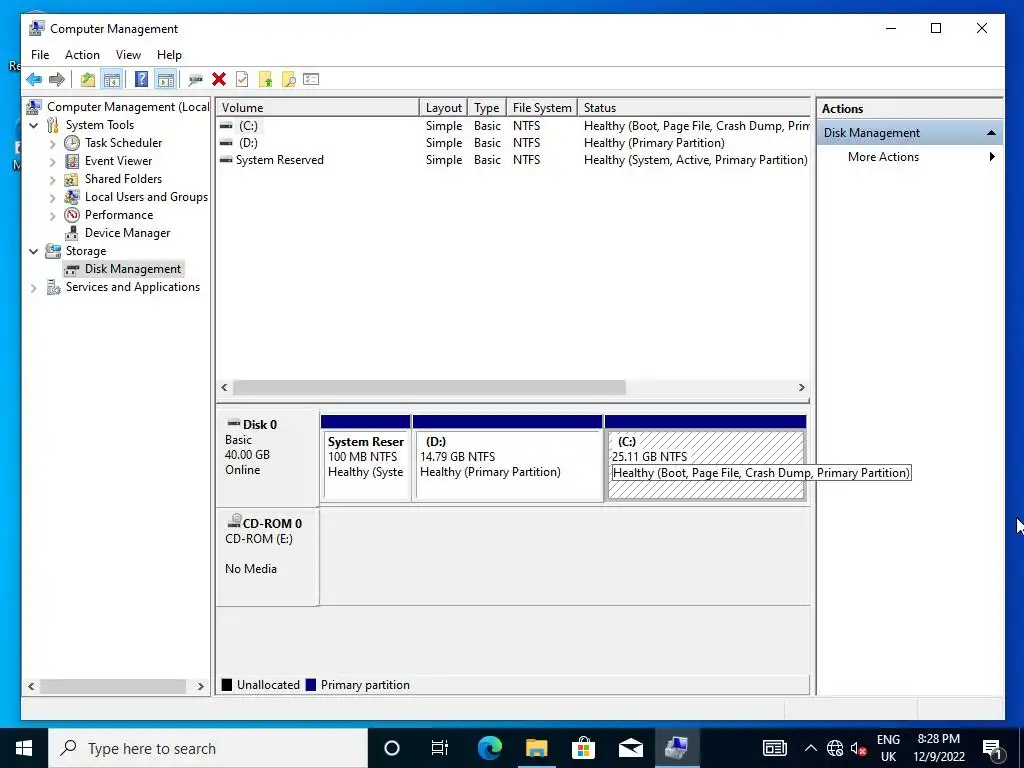
Task: Open the View menu
Action: 128,55
